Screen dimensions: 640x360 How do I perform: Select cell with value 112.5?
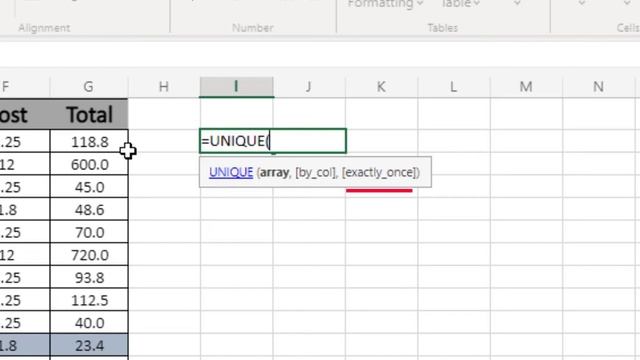(x=89, y=300)
